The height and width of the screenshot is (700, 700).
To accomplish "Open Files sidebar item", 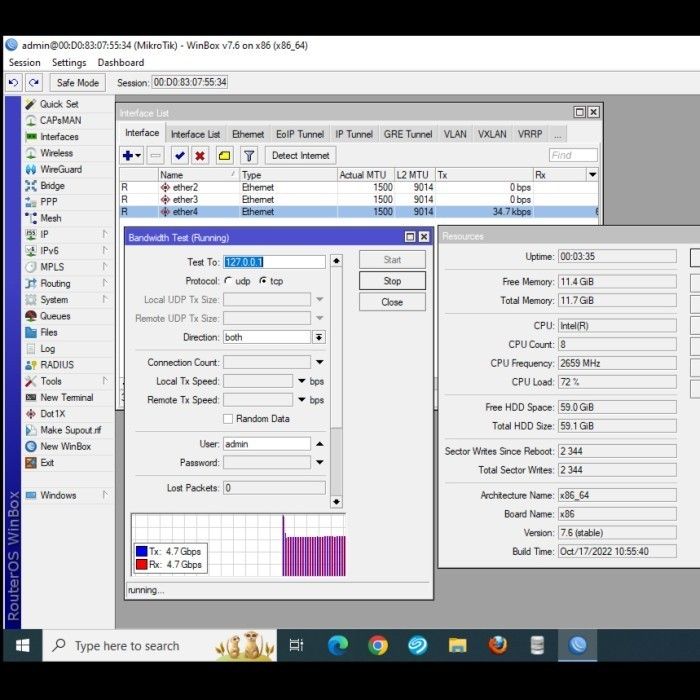I will pyautogui.click(x=49, y=332).
